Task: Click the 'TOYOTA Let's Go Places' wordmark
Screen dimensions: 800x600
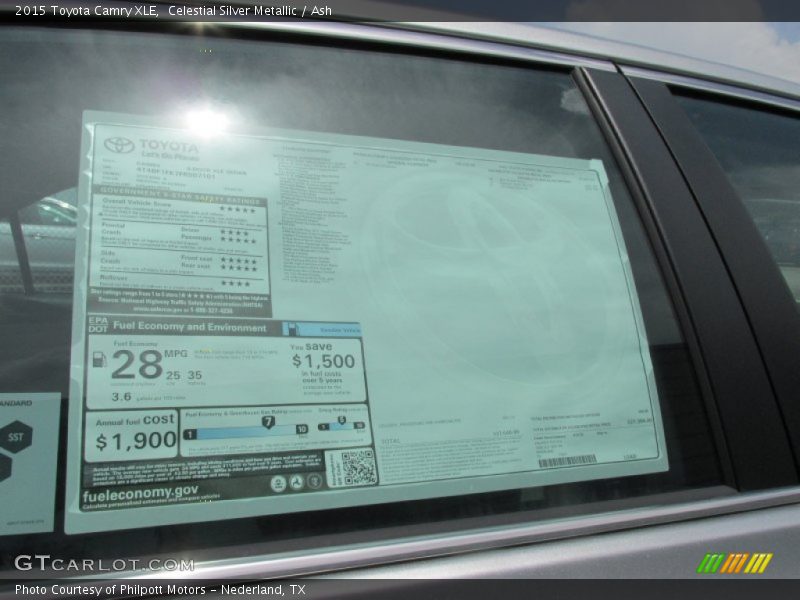Action: click(169, 150)
